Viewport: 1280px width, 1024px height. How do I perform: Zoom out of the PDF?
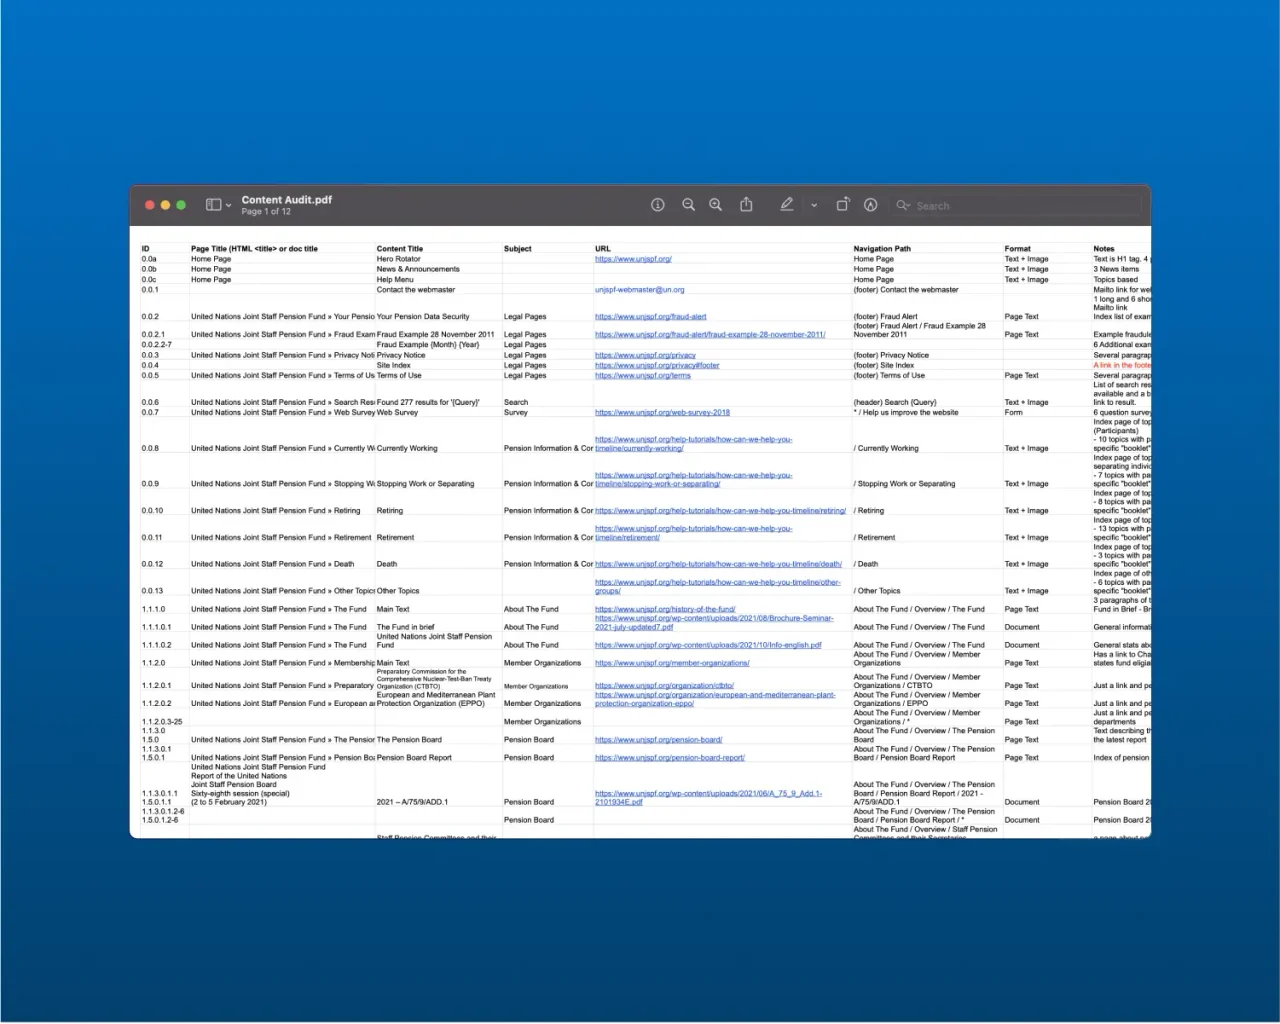click(x=688, y=205)
